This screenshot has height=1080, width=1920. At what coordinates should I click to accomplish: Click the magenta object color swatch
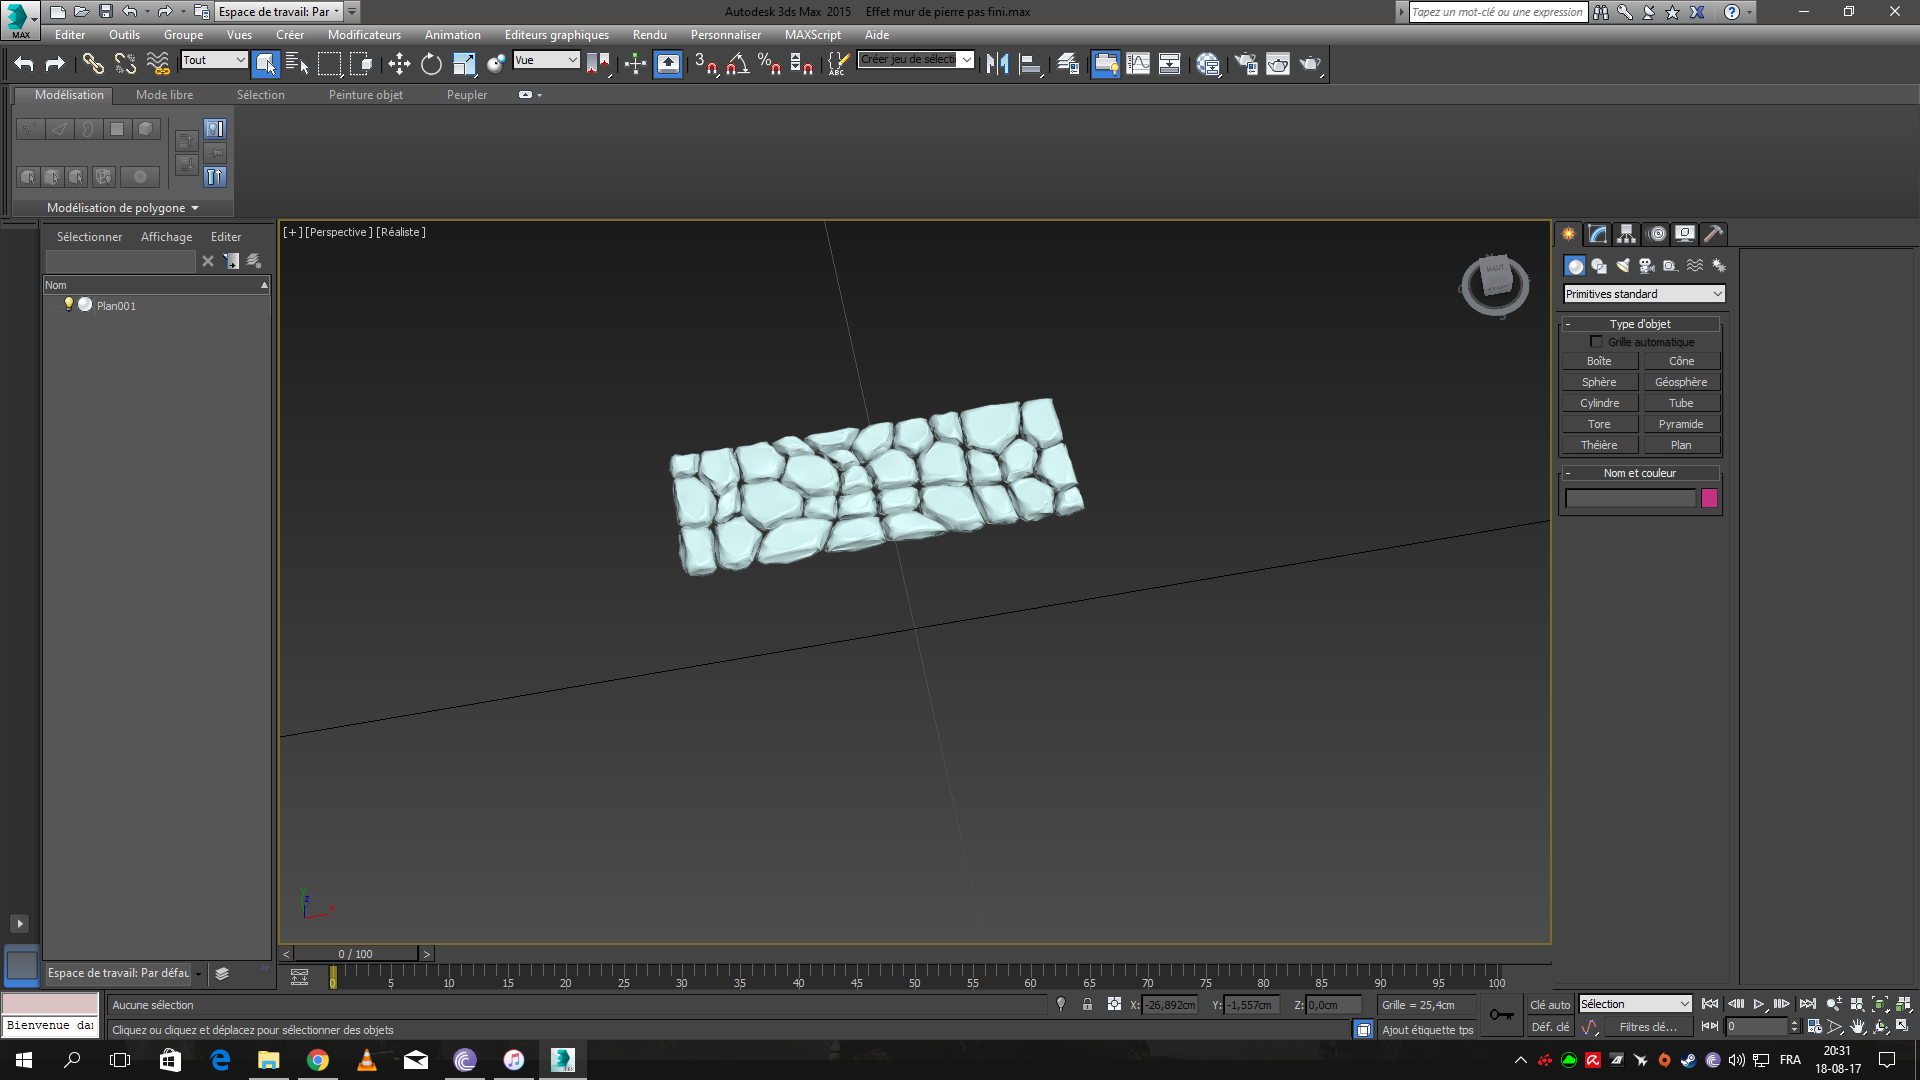(1709, 498)
